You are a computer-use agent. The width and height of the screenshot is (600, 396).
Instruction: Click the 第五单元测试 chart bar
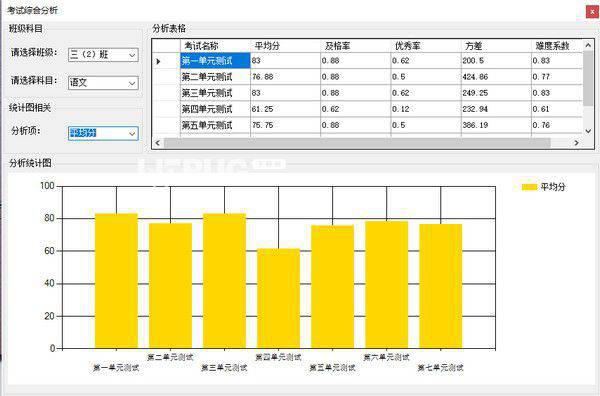click(333, 287)
